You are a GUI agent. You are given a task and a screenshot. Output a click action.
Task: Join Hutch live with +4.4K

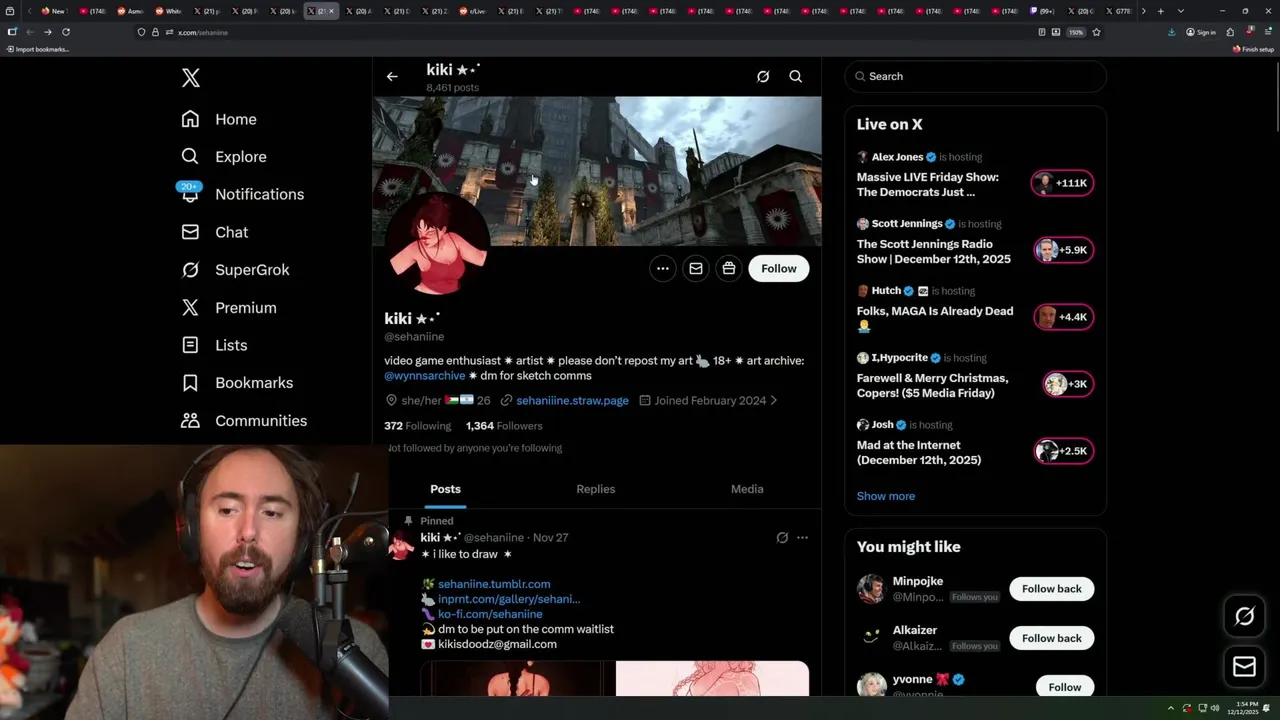(1062, 317)
